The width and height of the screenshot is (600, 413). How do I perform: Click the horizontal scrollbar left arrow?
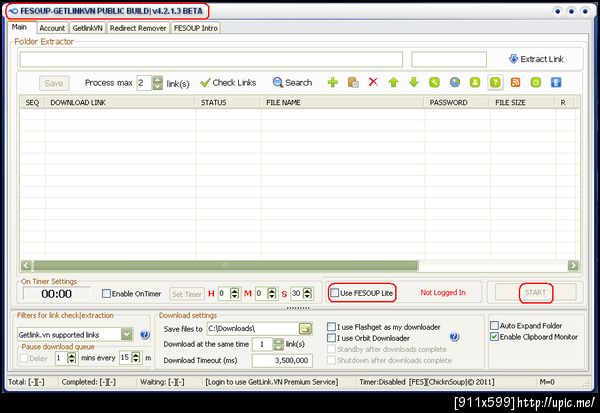[26, 265]
